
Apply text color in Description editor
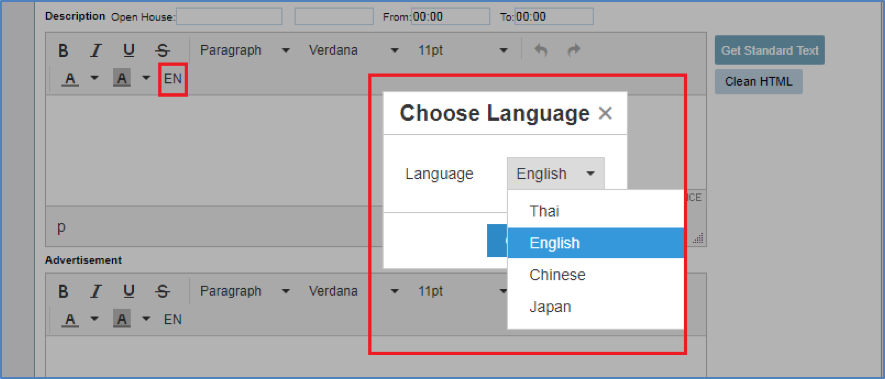click(70, 79)
